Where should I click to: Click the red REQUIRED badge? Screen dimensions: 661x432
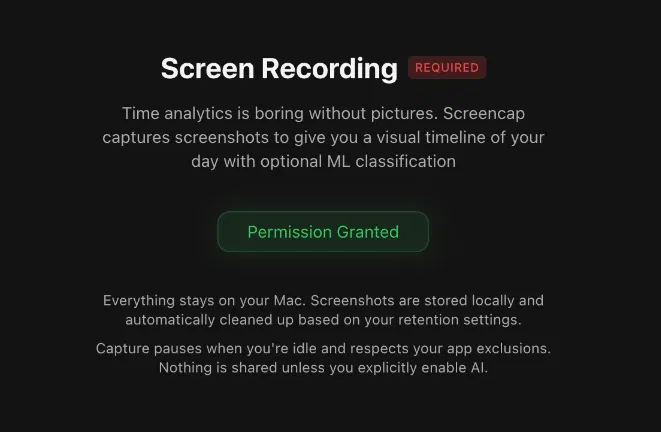[447, 67]
